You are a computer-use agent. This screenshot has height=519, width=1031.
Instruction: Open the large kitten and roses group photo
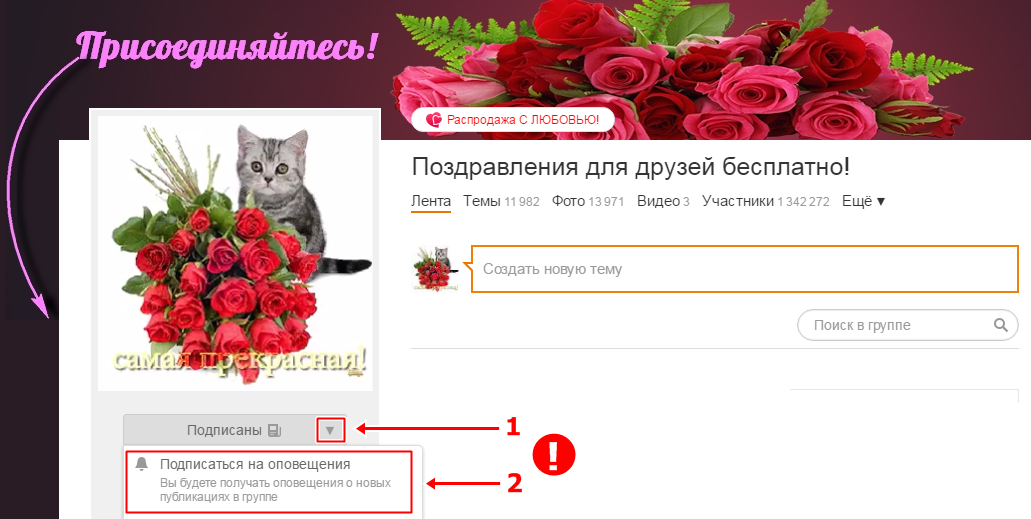(235, 253)
